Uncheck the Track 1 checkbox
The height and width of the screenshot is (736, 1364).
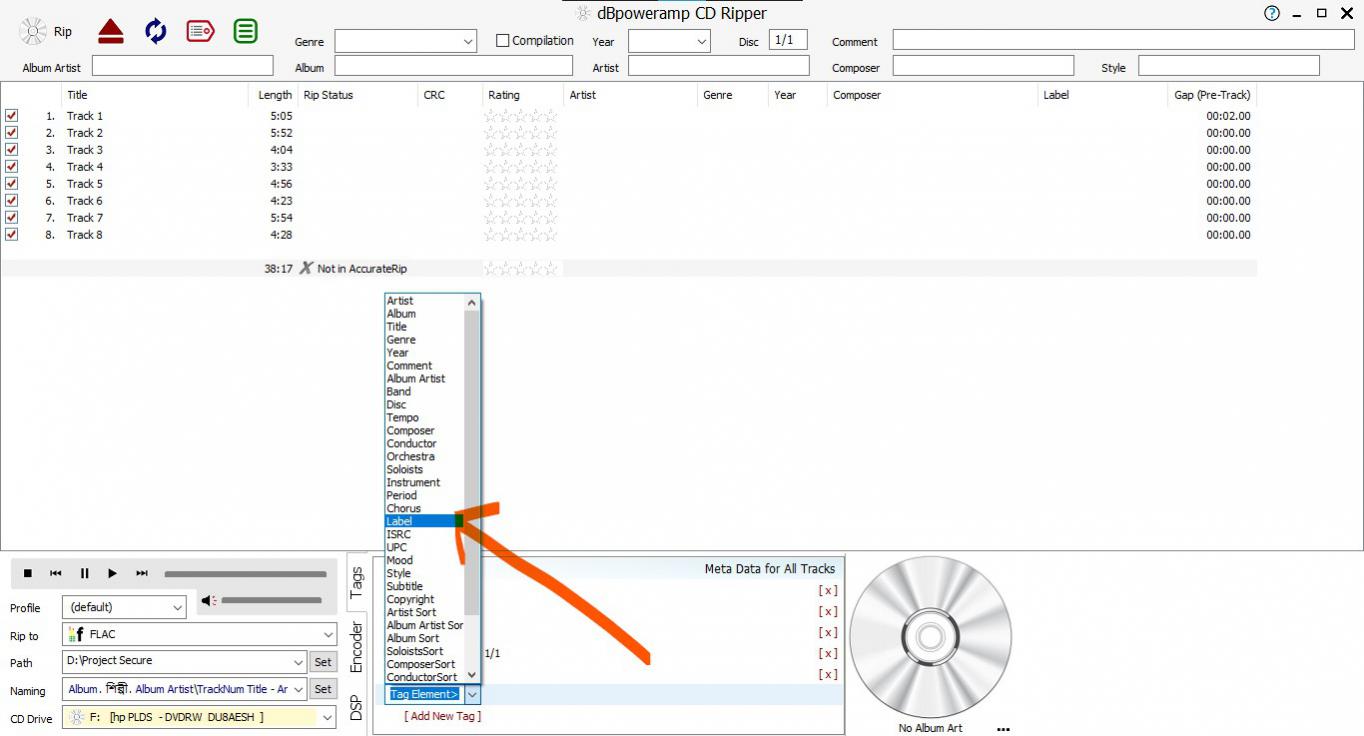tap(12, 116)
